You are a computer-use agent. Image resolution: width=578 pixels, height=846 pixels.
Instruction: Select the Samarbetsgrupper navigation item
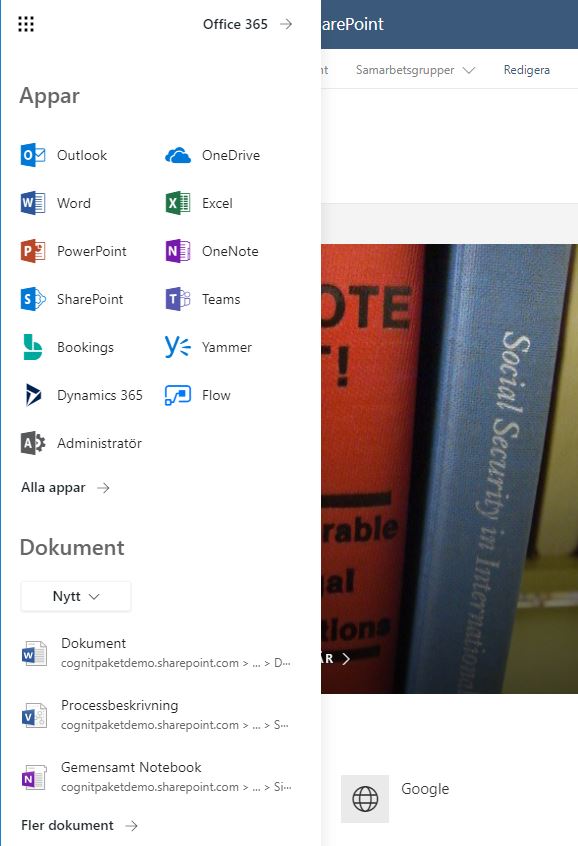[405, 70]
